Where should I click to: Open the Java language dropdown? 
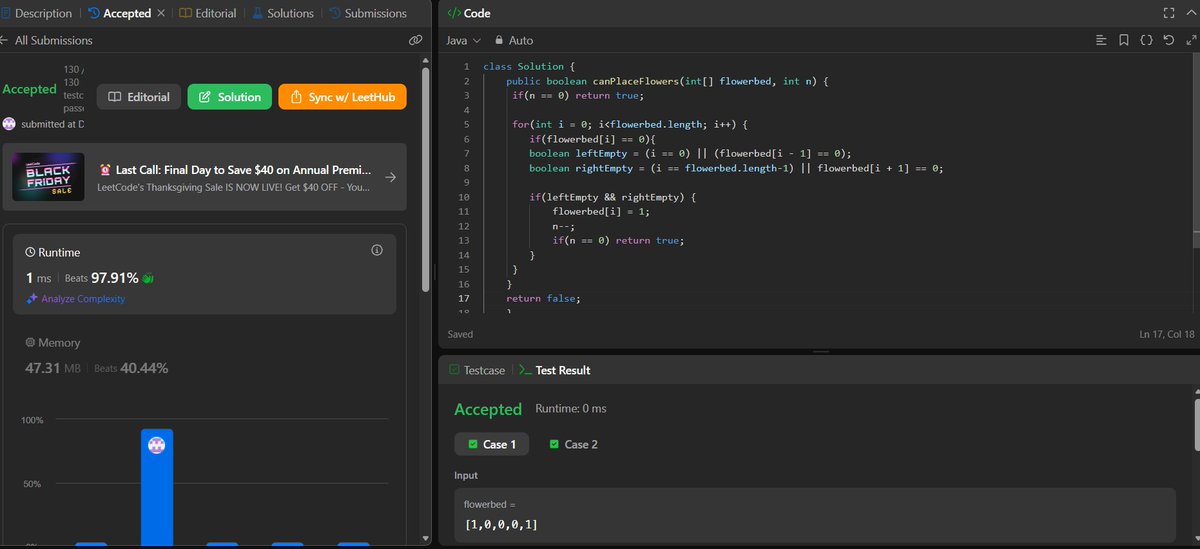[463, 40]
